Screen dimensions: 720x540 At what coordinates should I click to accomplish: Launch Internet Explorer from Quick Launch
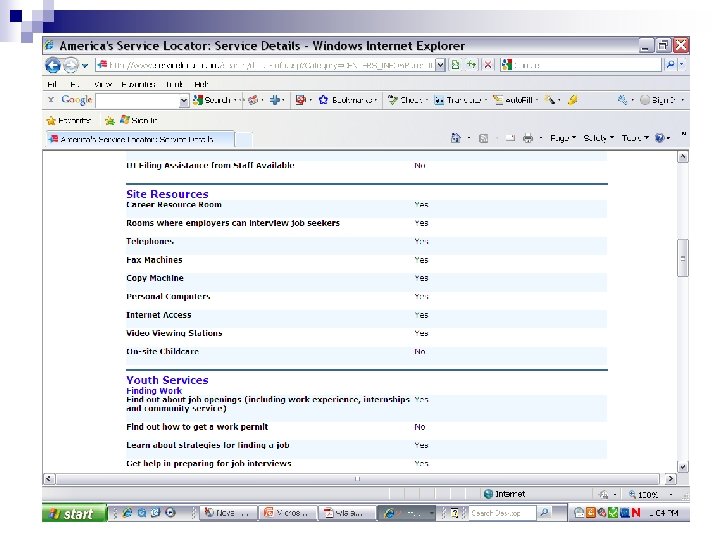[127, 513]
